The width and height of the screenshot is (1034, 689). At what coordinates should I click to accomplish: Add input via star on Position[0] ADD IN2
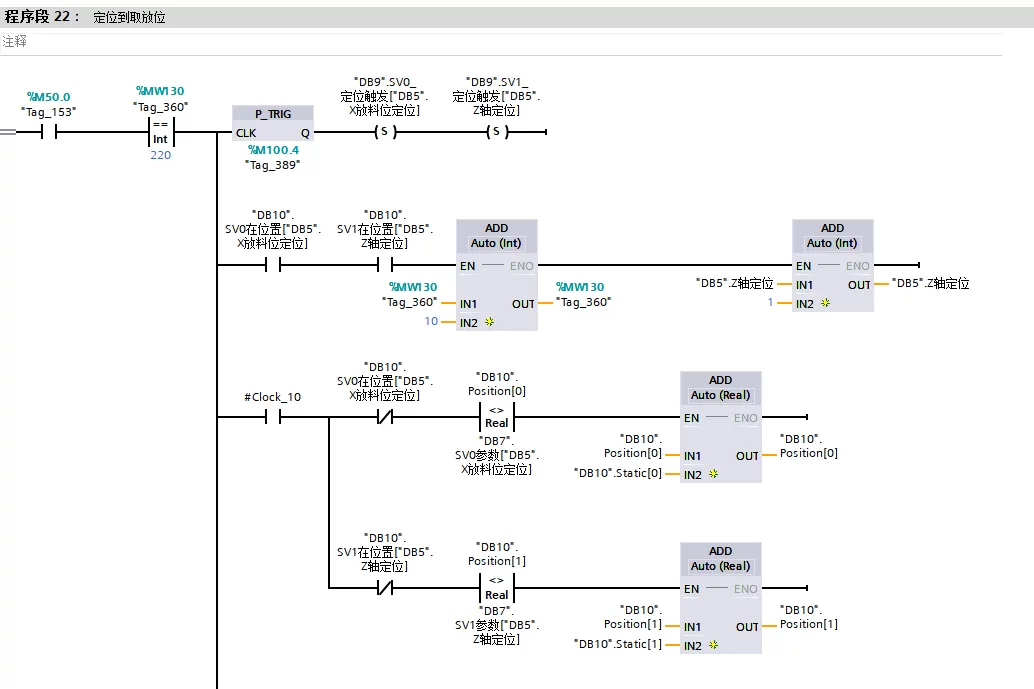(714, 473)
